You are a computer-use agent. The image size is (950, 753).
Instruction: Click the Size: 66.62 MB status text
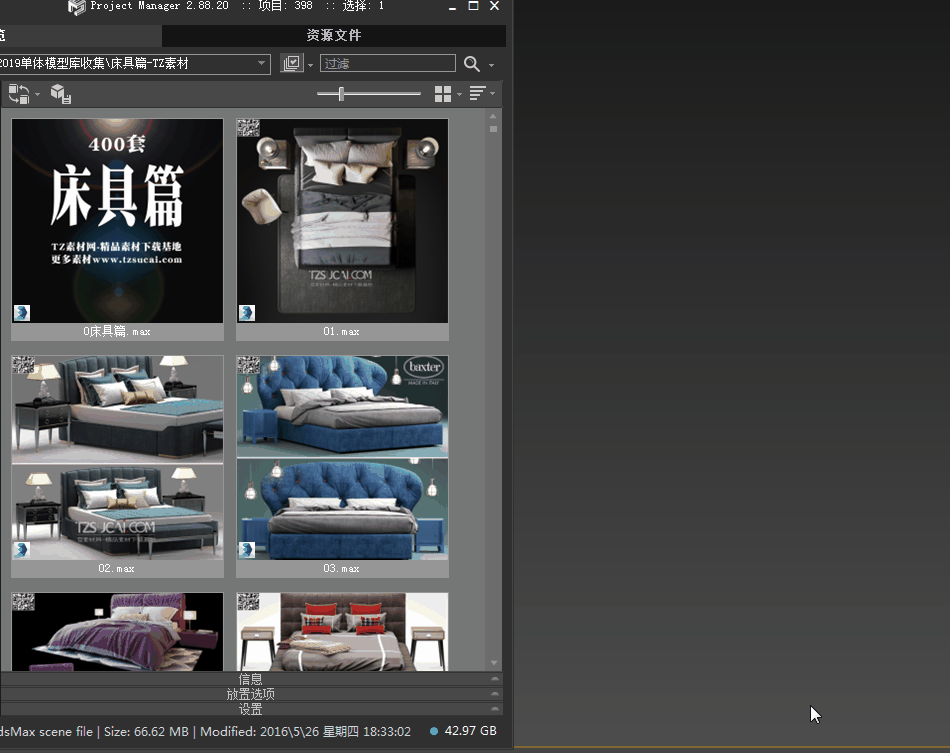(146, 732)
